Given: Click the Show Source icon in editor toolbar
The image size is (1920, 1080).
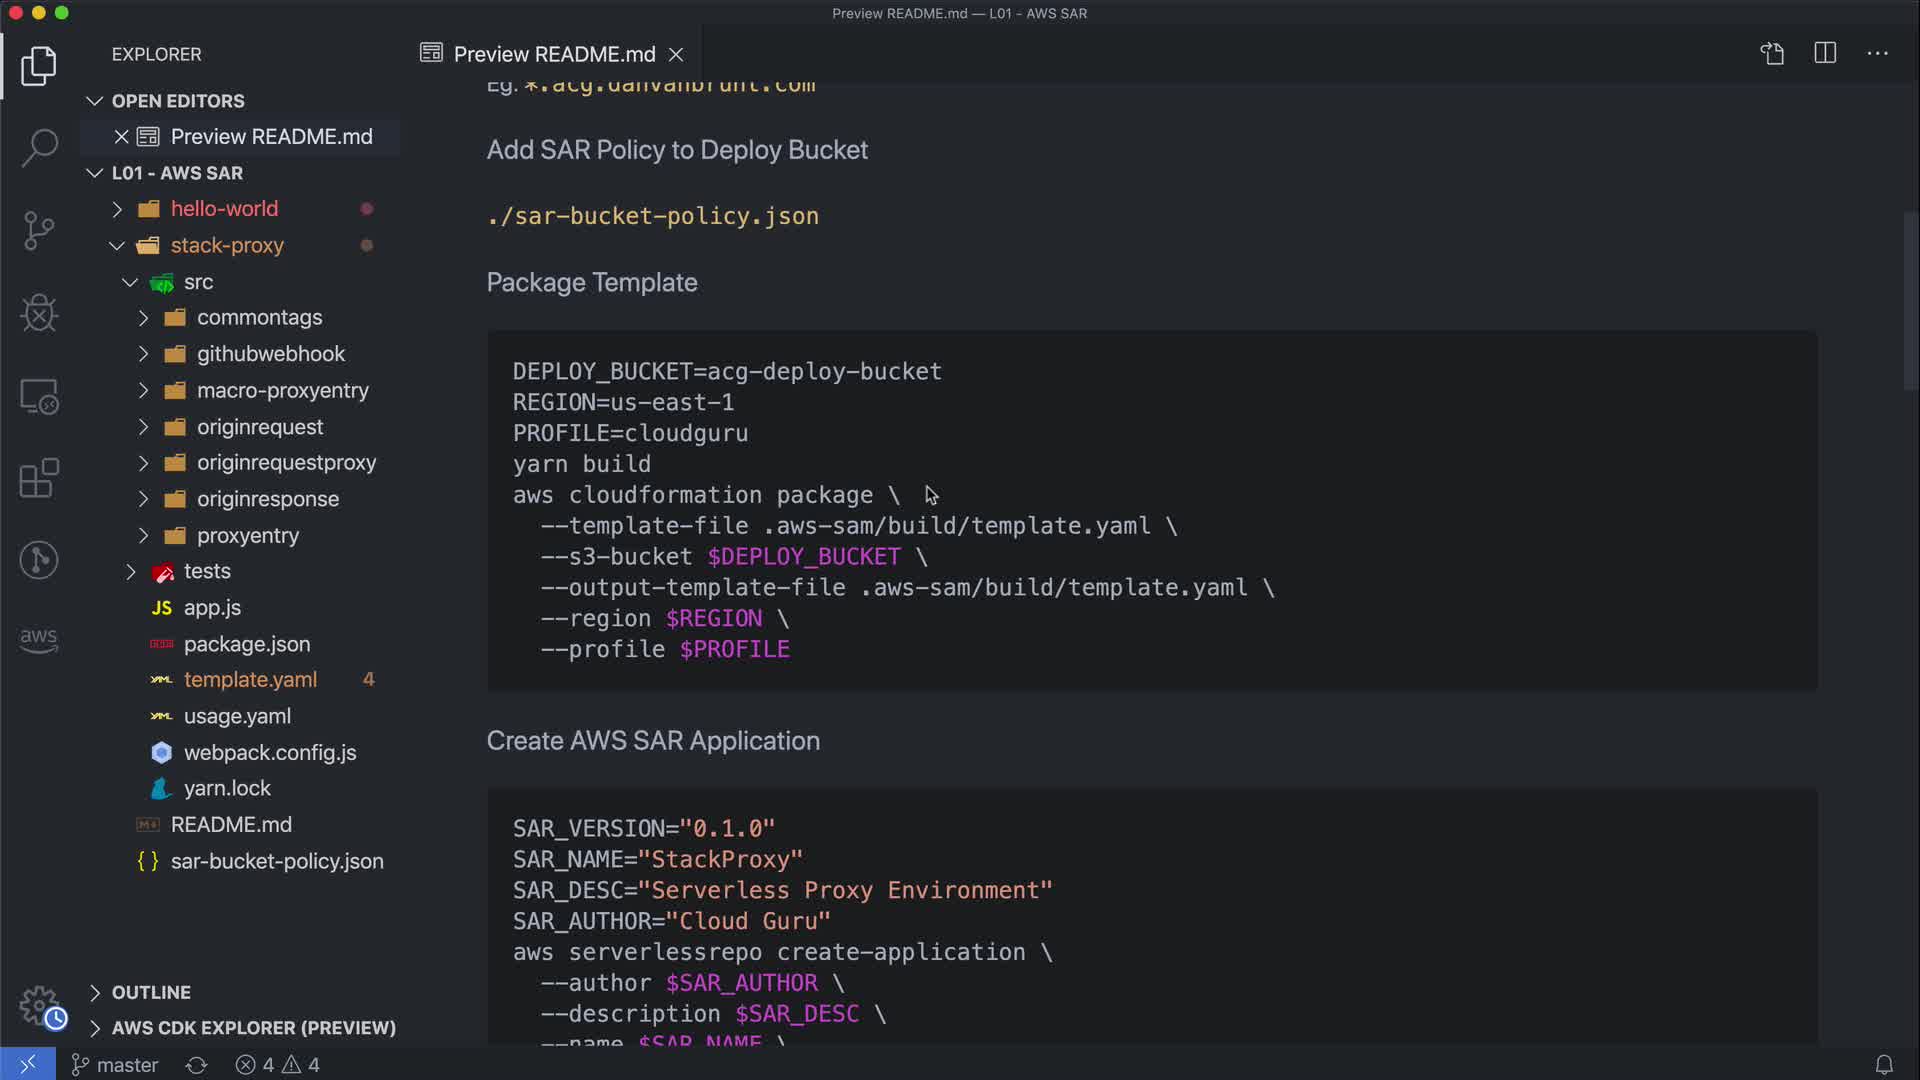Looking at the screenshot, I should pos(1772,54).
